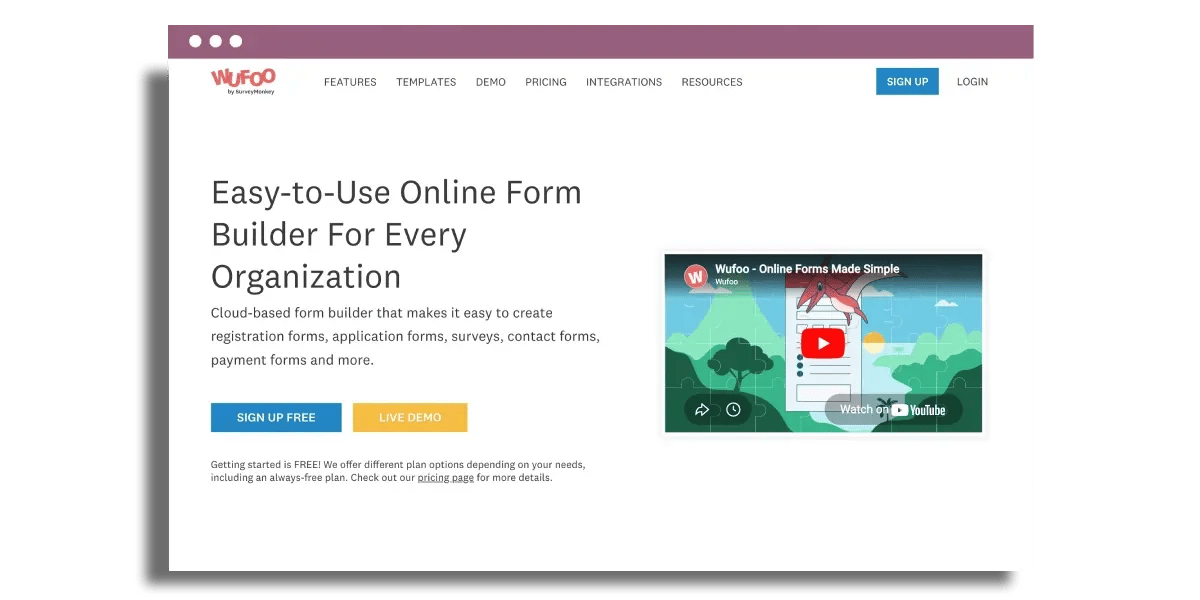Click the blue Sign Up header button
Screen dimensions: 1200x600
click(907, 82)
